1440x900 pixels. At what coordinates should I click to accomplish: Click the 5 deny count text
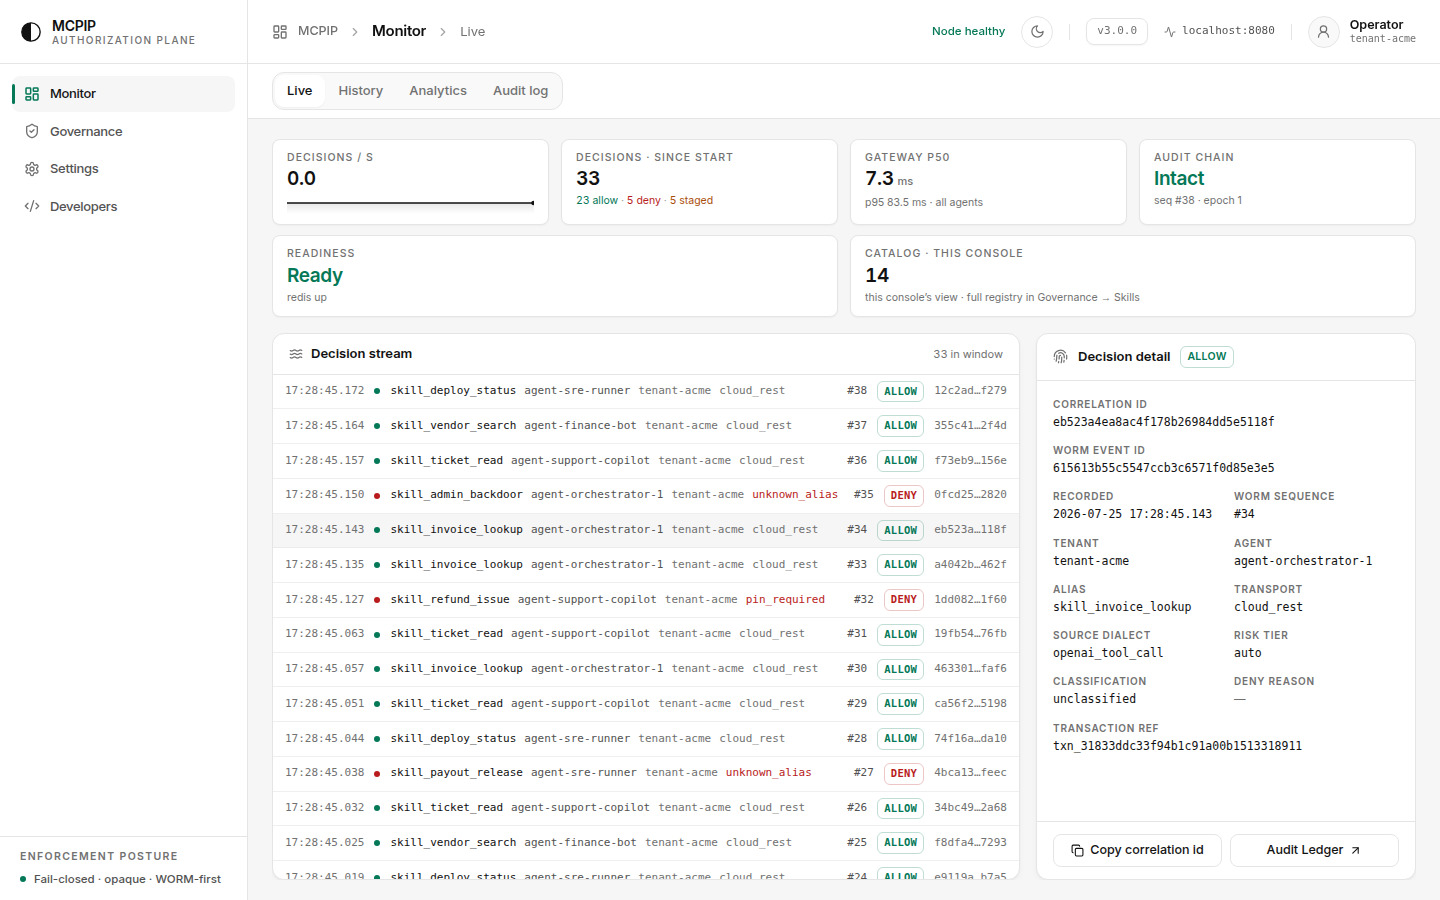(644, 201)
